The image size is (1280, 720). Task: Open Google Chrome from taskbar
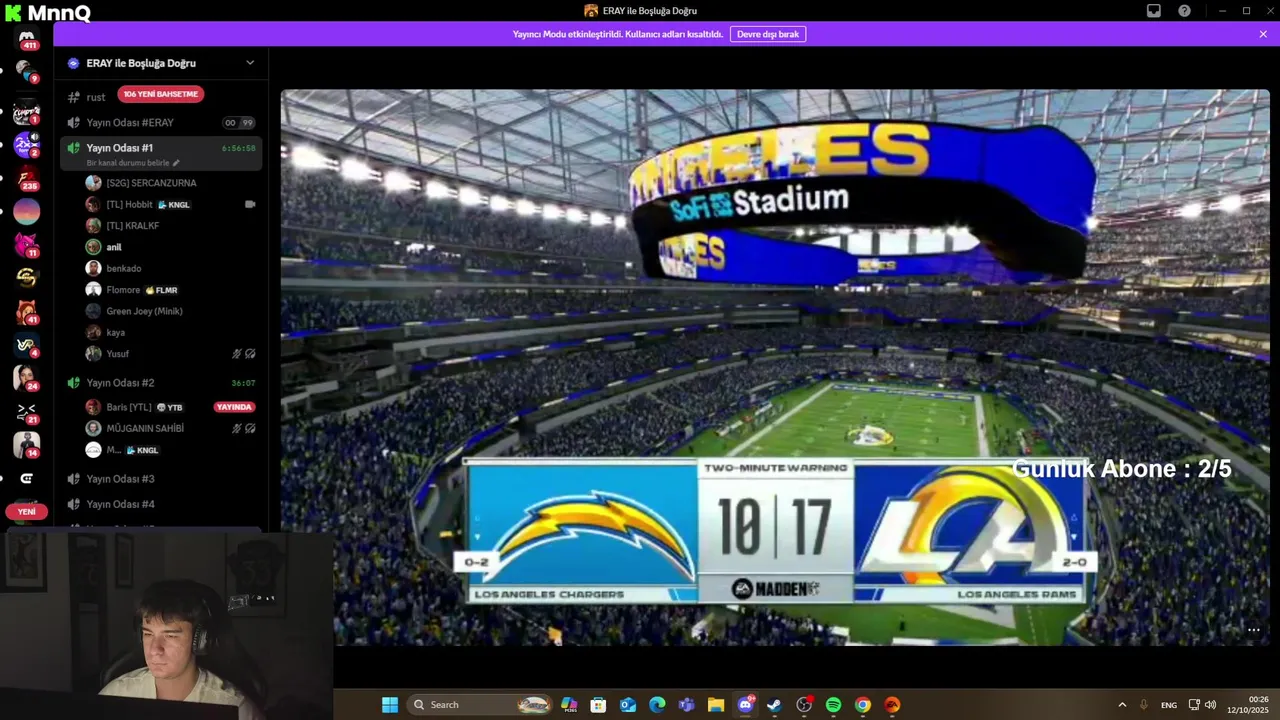pyautogui.click(x=862, y=705)
